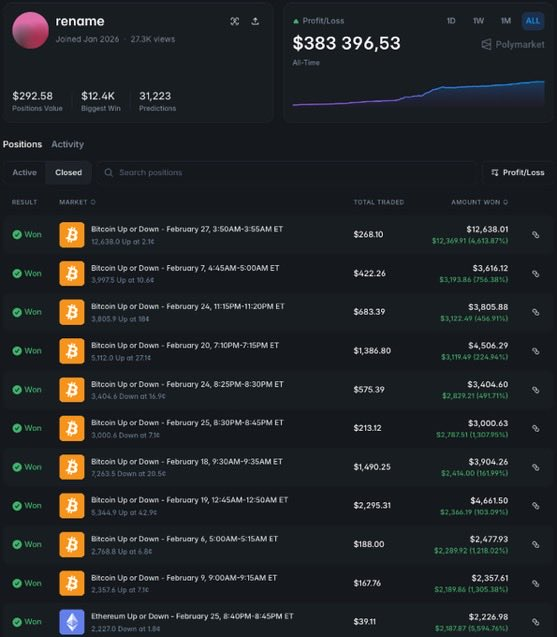The image size is (557, 637).
Task: Click the profit/loss line chart
Action: coord(418,93)
